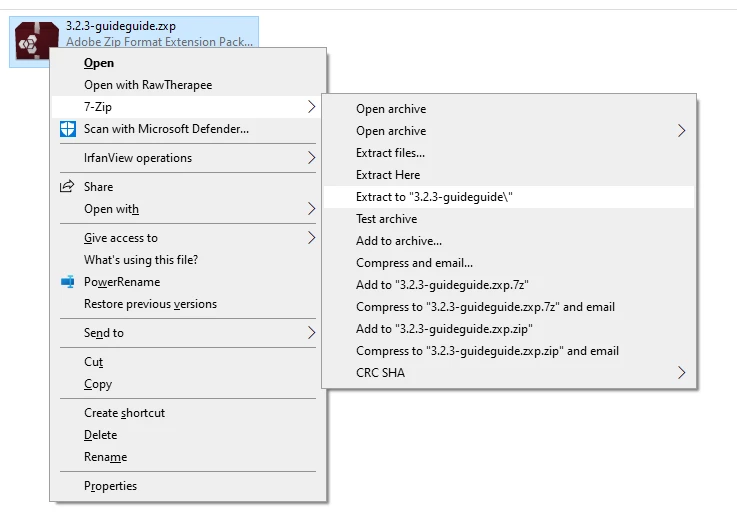737x531 pixels.
Task: Expand the CRC SHA submenu arrow
Action: point(682,373)
